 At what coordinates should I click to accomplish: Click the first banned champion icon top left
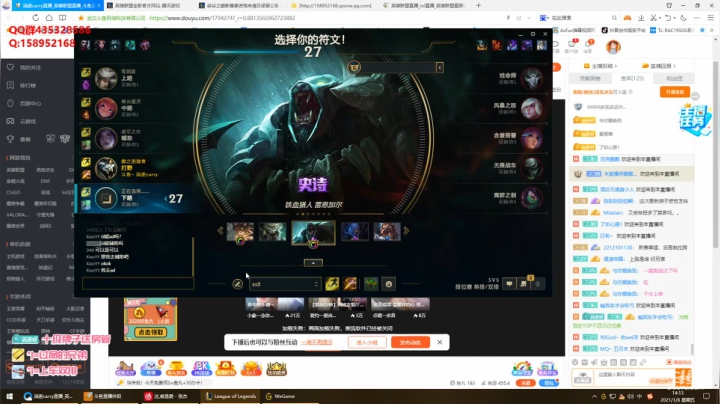(x=86, y=45)
